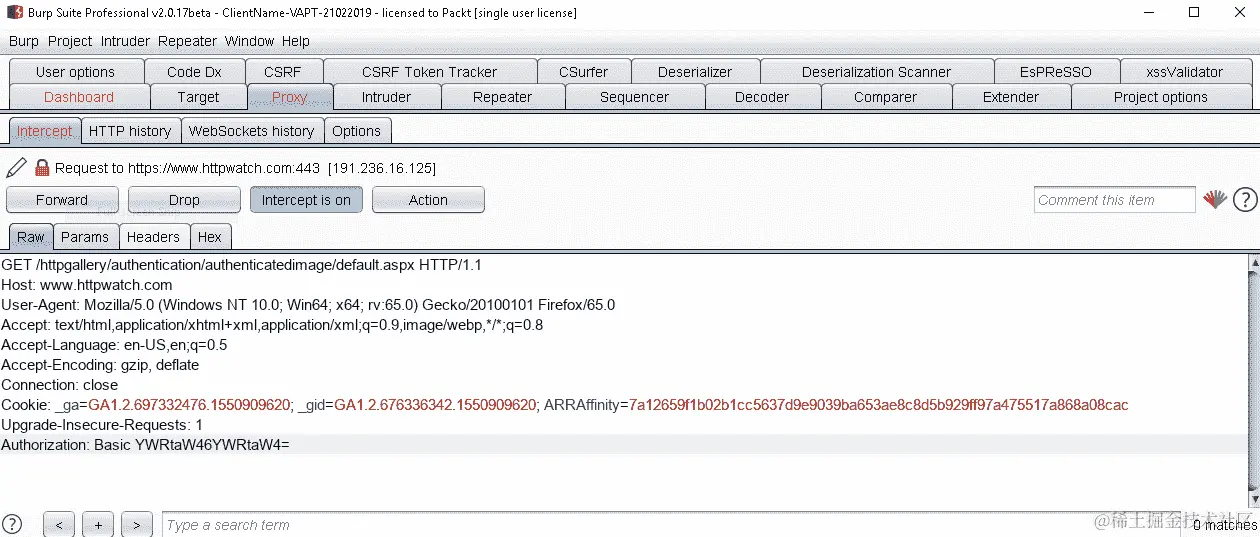1260x537 pixels.
Task: Switch to the Repeater tool tab
Action: click(x=502, y=97)
